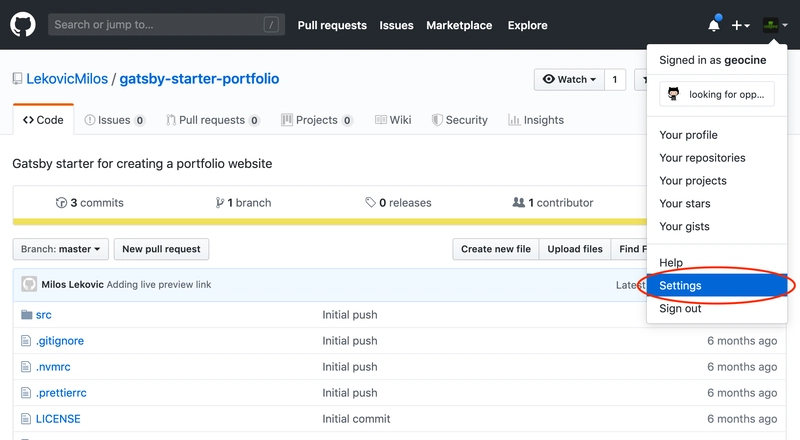Switch to the Projects tab
800x440 pixels.
point(317,120)
